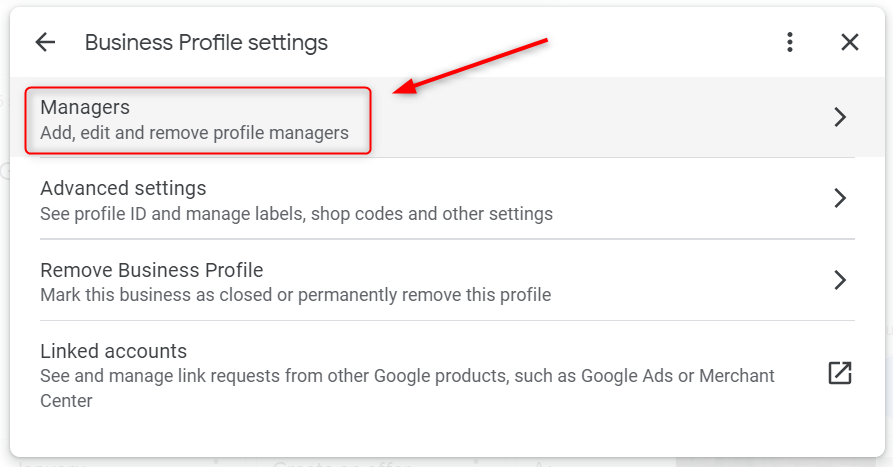Click 'Add, edit and remove profile managers' text
The width and height of the screenshot is (893, 467).
(x=194, y=133)
